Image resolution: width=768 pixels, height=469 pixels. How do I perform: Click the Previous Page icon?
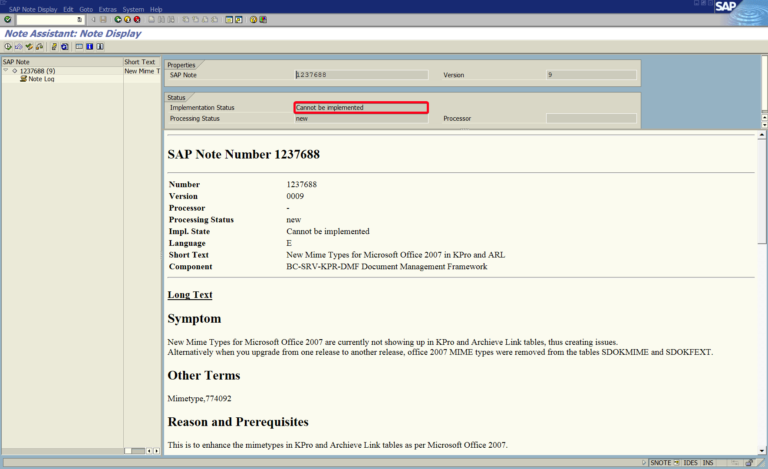tap(195, 20)
